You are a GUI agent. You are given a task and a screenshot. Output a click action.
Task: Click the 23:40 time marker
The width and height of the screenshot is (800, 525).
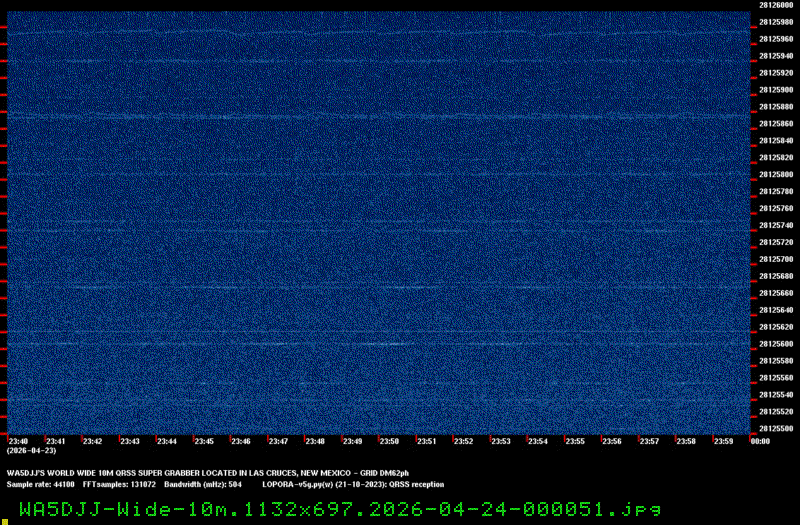pyautogui.click(x=19, y=441)
